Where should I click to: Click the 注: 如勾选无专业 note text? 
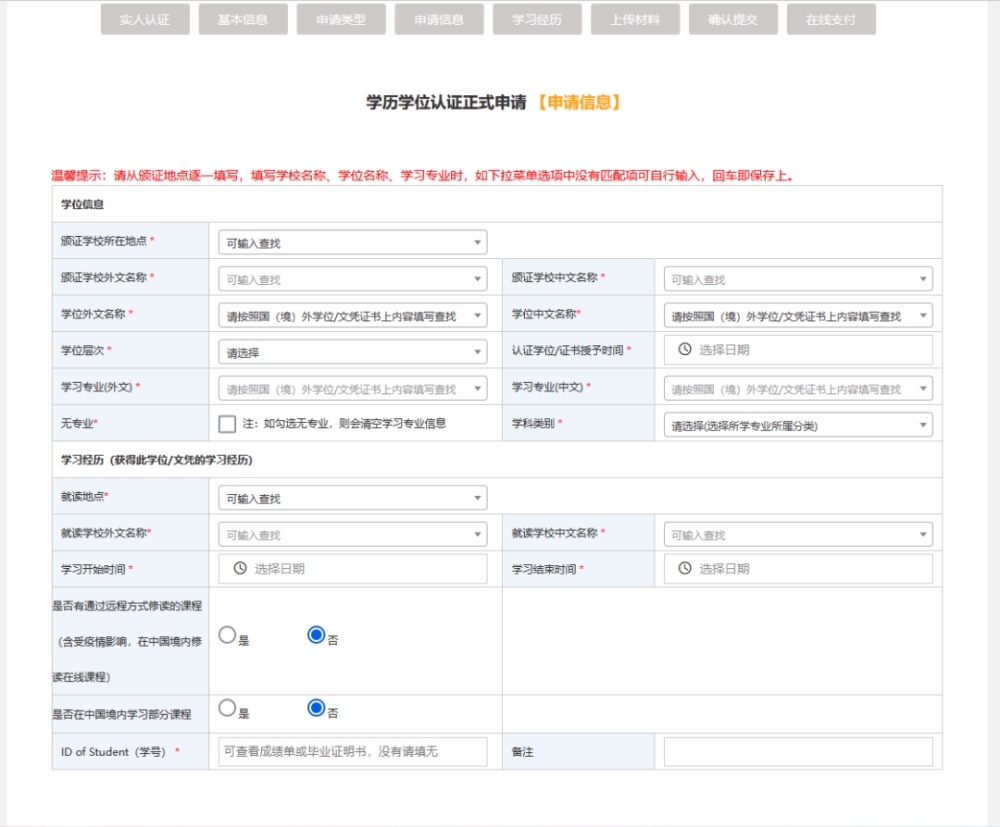[x=344, y=423]
